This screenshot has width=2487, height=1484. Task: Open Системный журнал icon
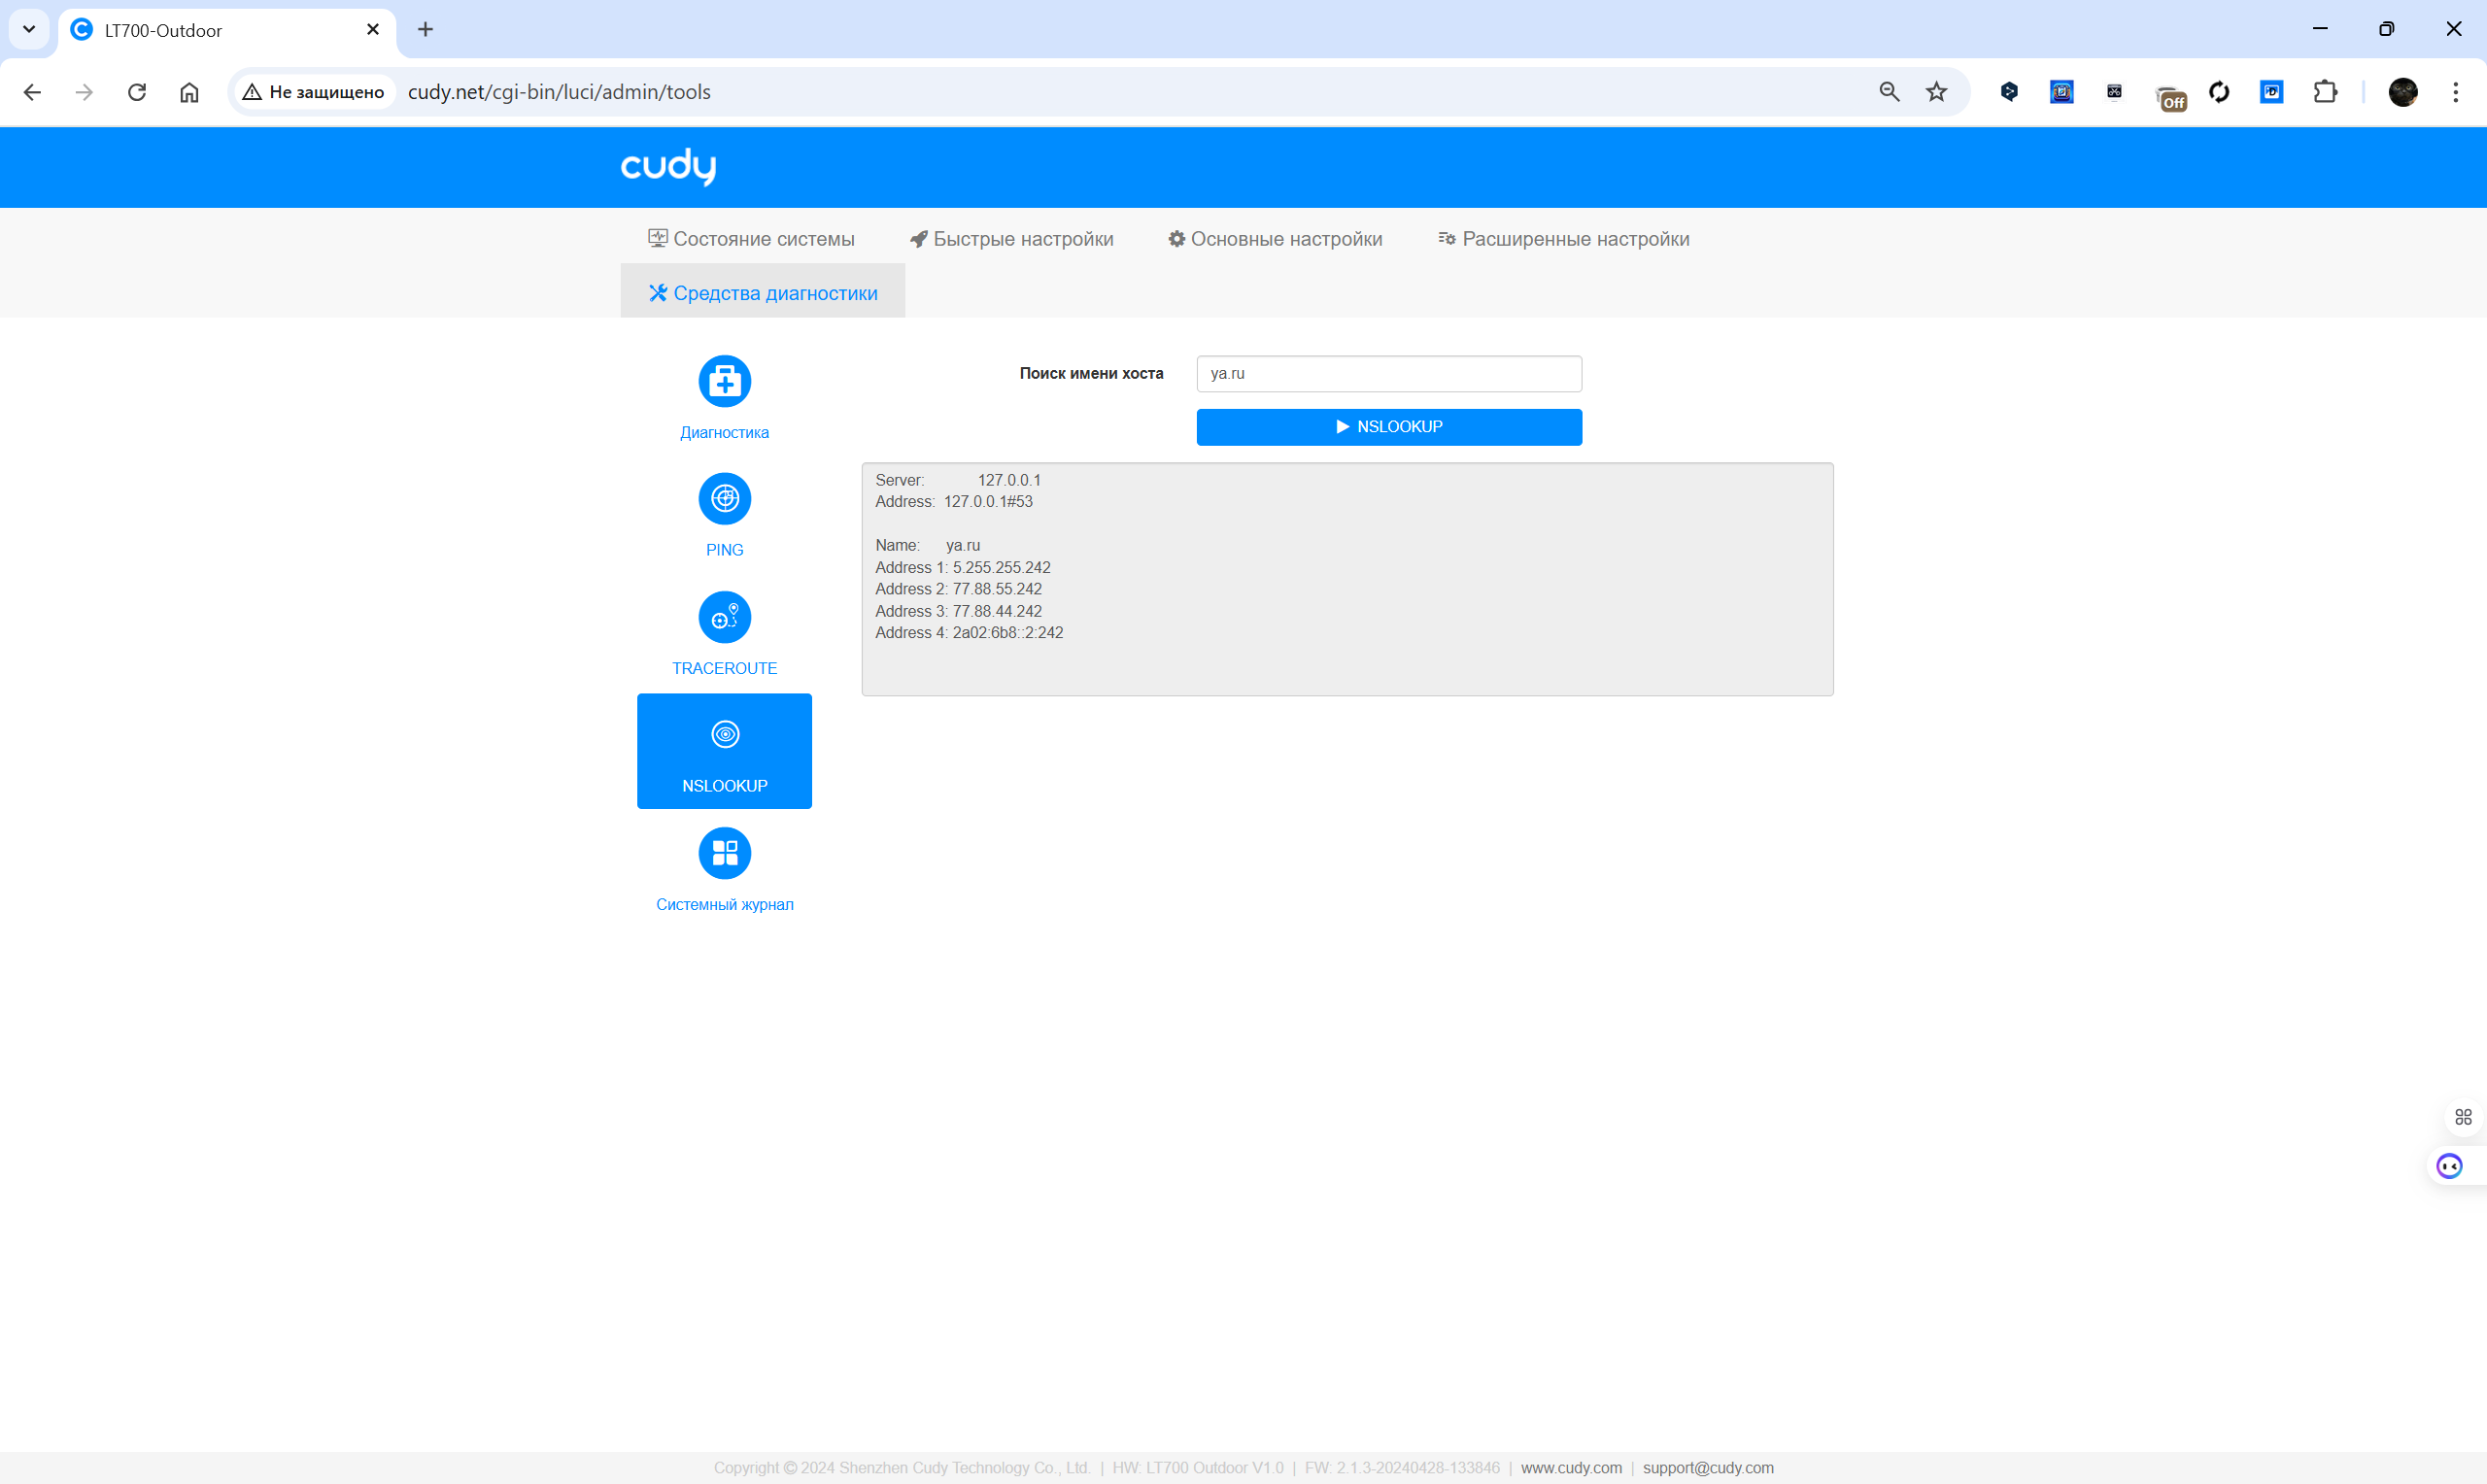(x=724, y=853)
